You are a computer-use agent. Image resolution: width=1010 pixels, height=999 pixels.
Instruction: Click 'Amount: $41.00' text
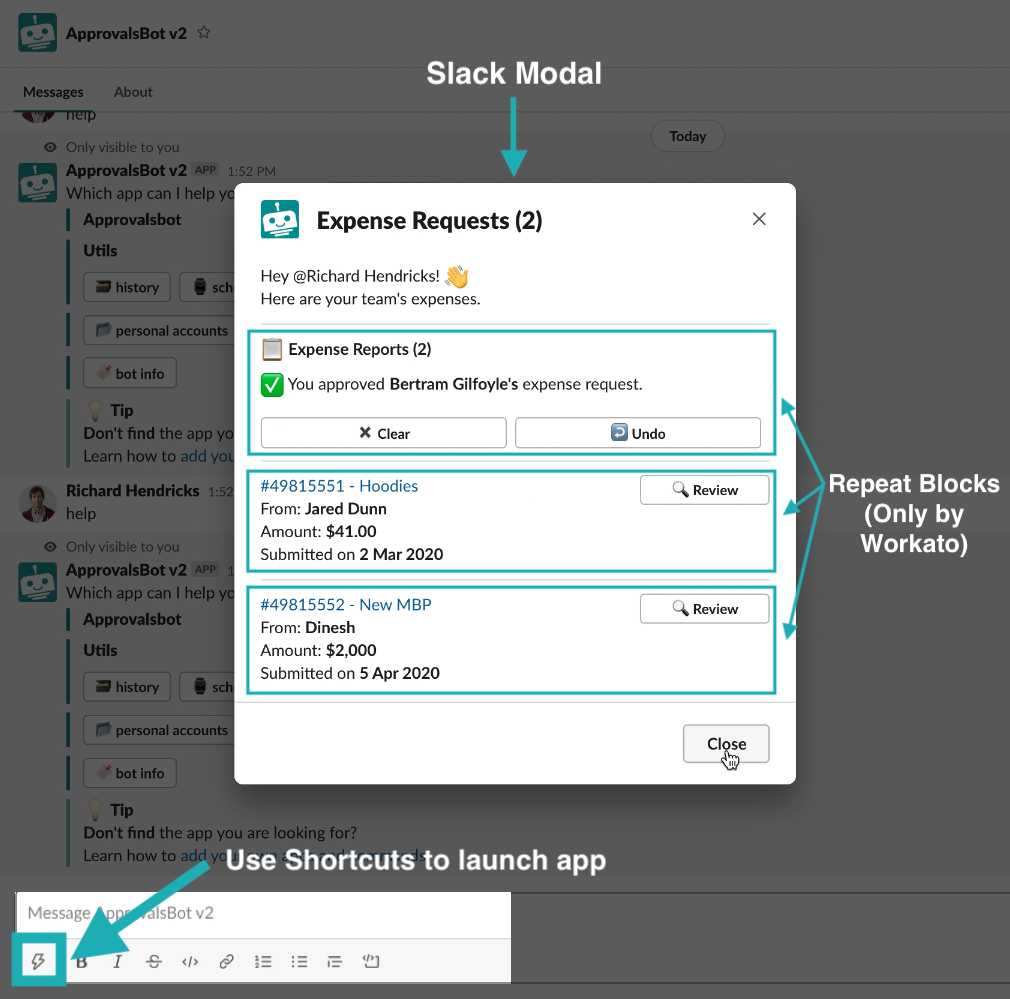click(318, 531)
